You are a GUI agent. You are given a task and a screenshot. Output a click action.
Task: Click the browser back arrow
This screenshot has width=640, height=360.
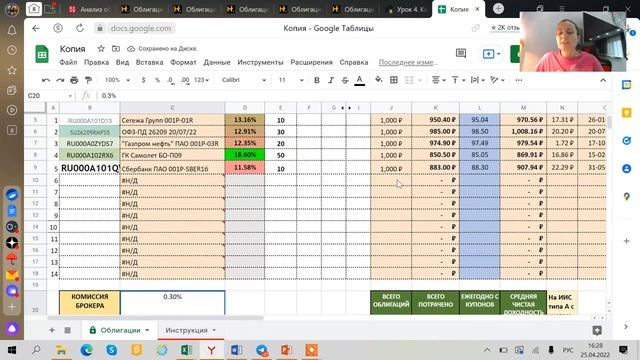[36, 28]
